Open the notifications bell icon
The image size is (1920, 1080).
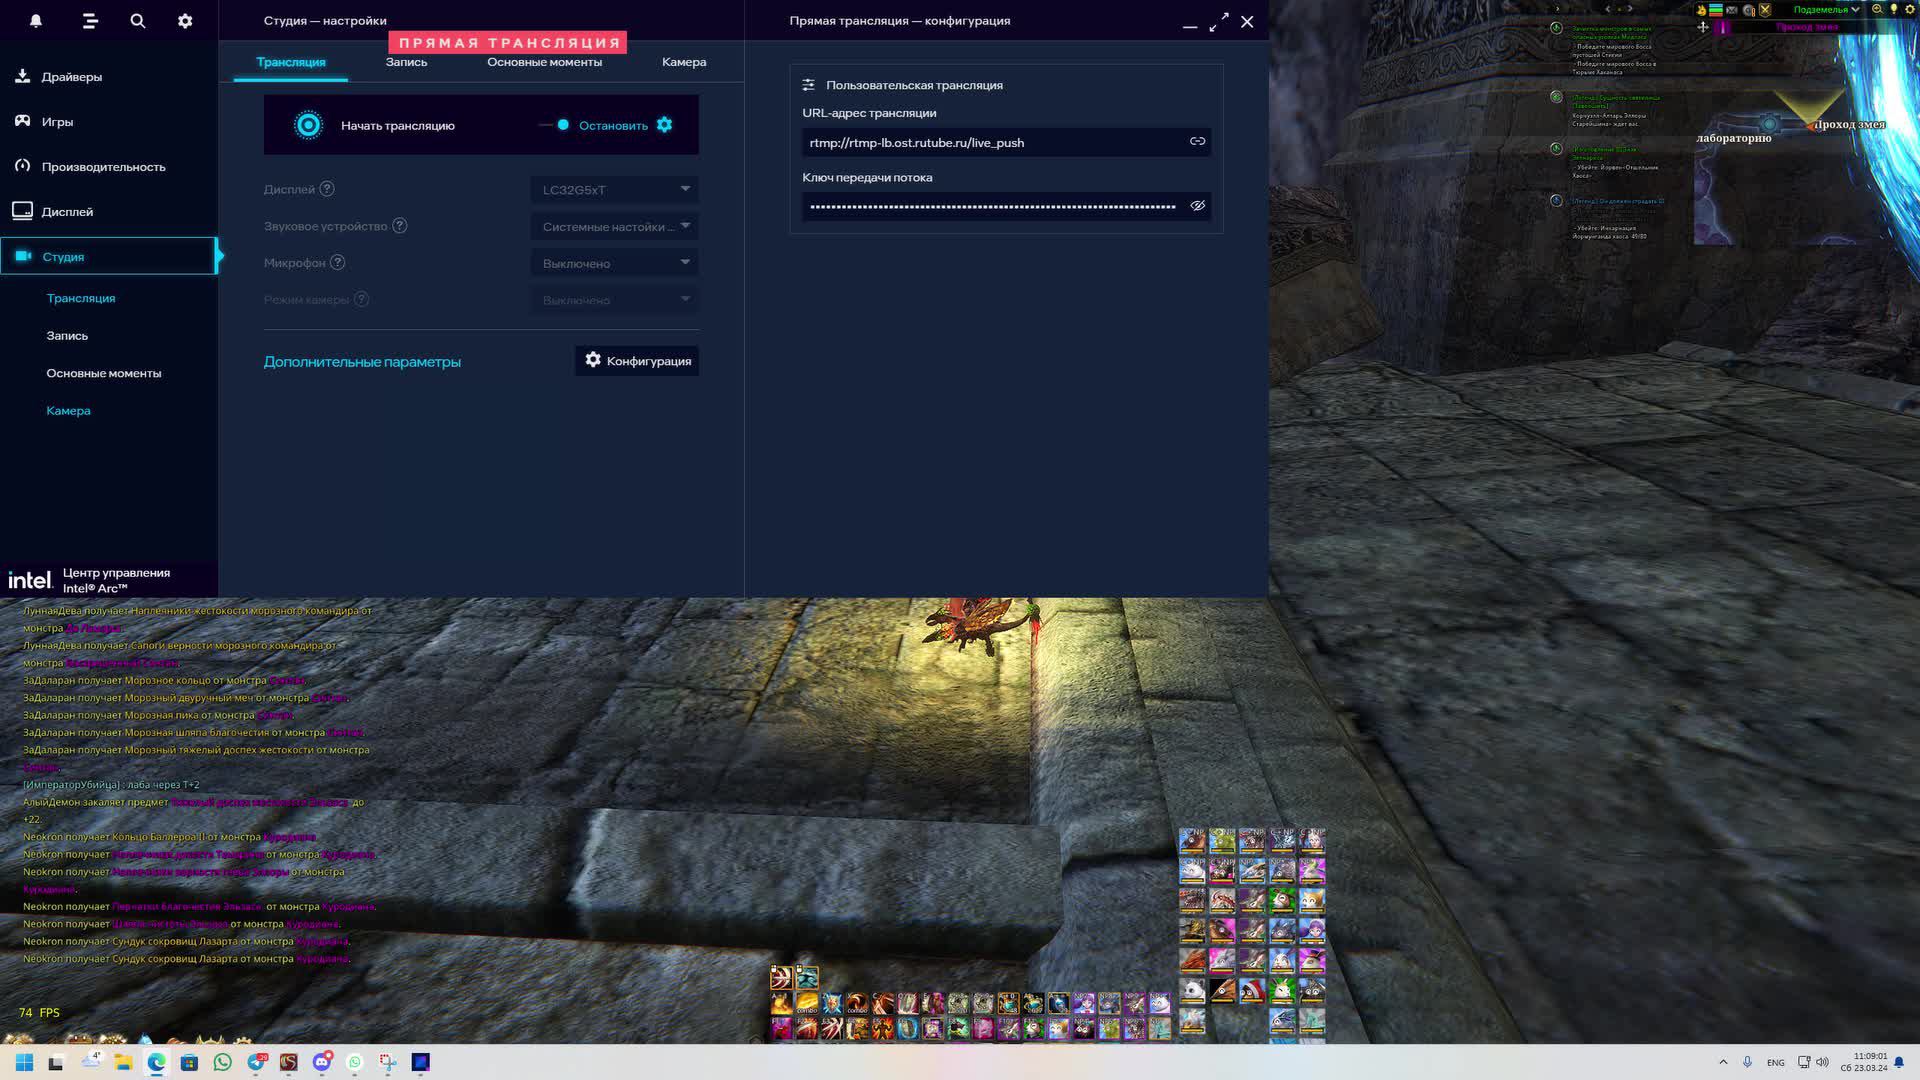[36, 21]
